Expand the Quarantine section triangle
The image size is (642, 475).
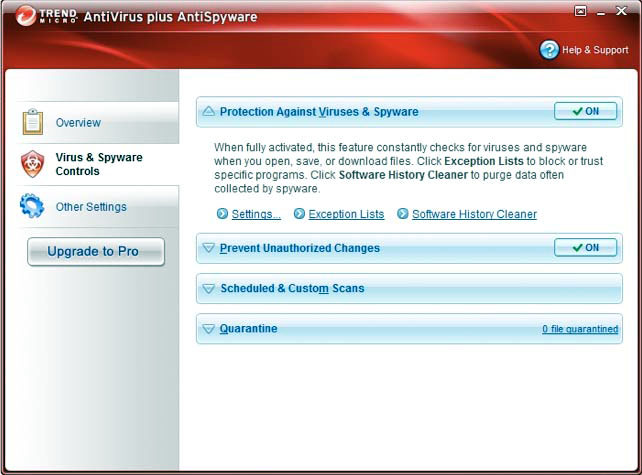tap(208, 328)
